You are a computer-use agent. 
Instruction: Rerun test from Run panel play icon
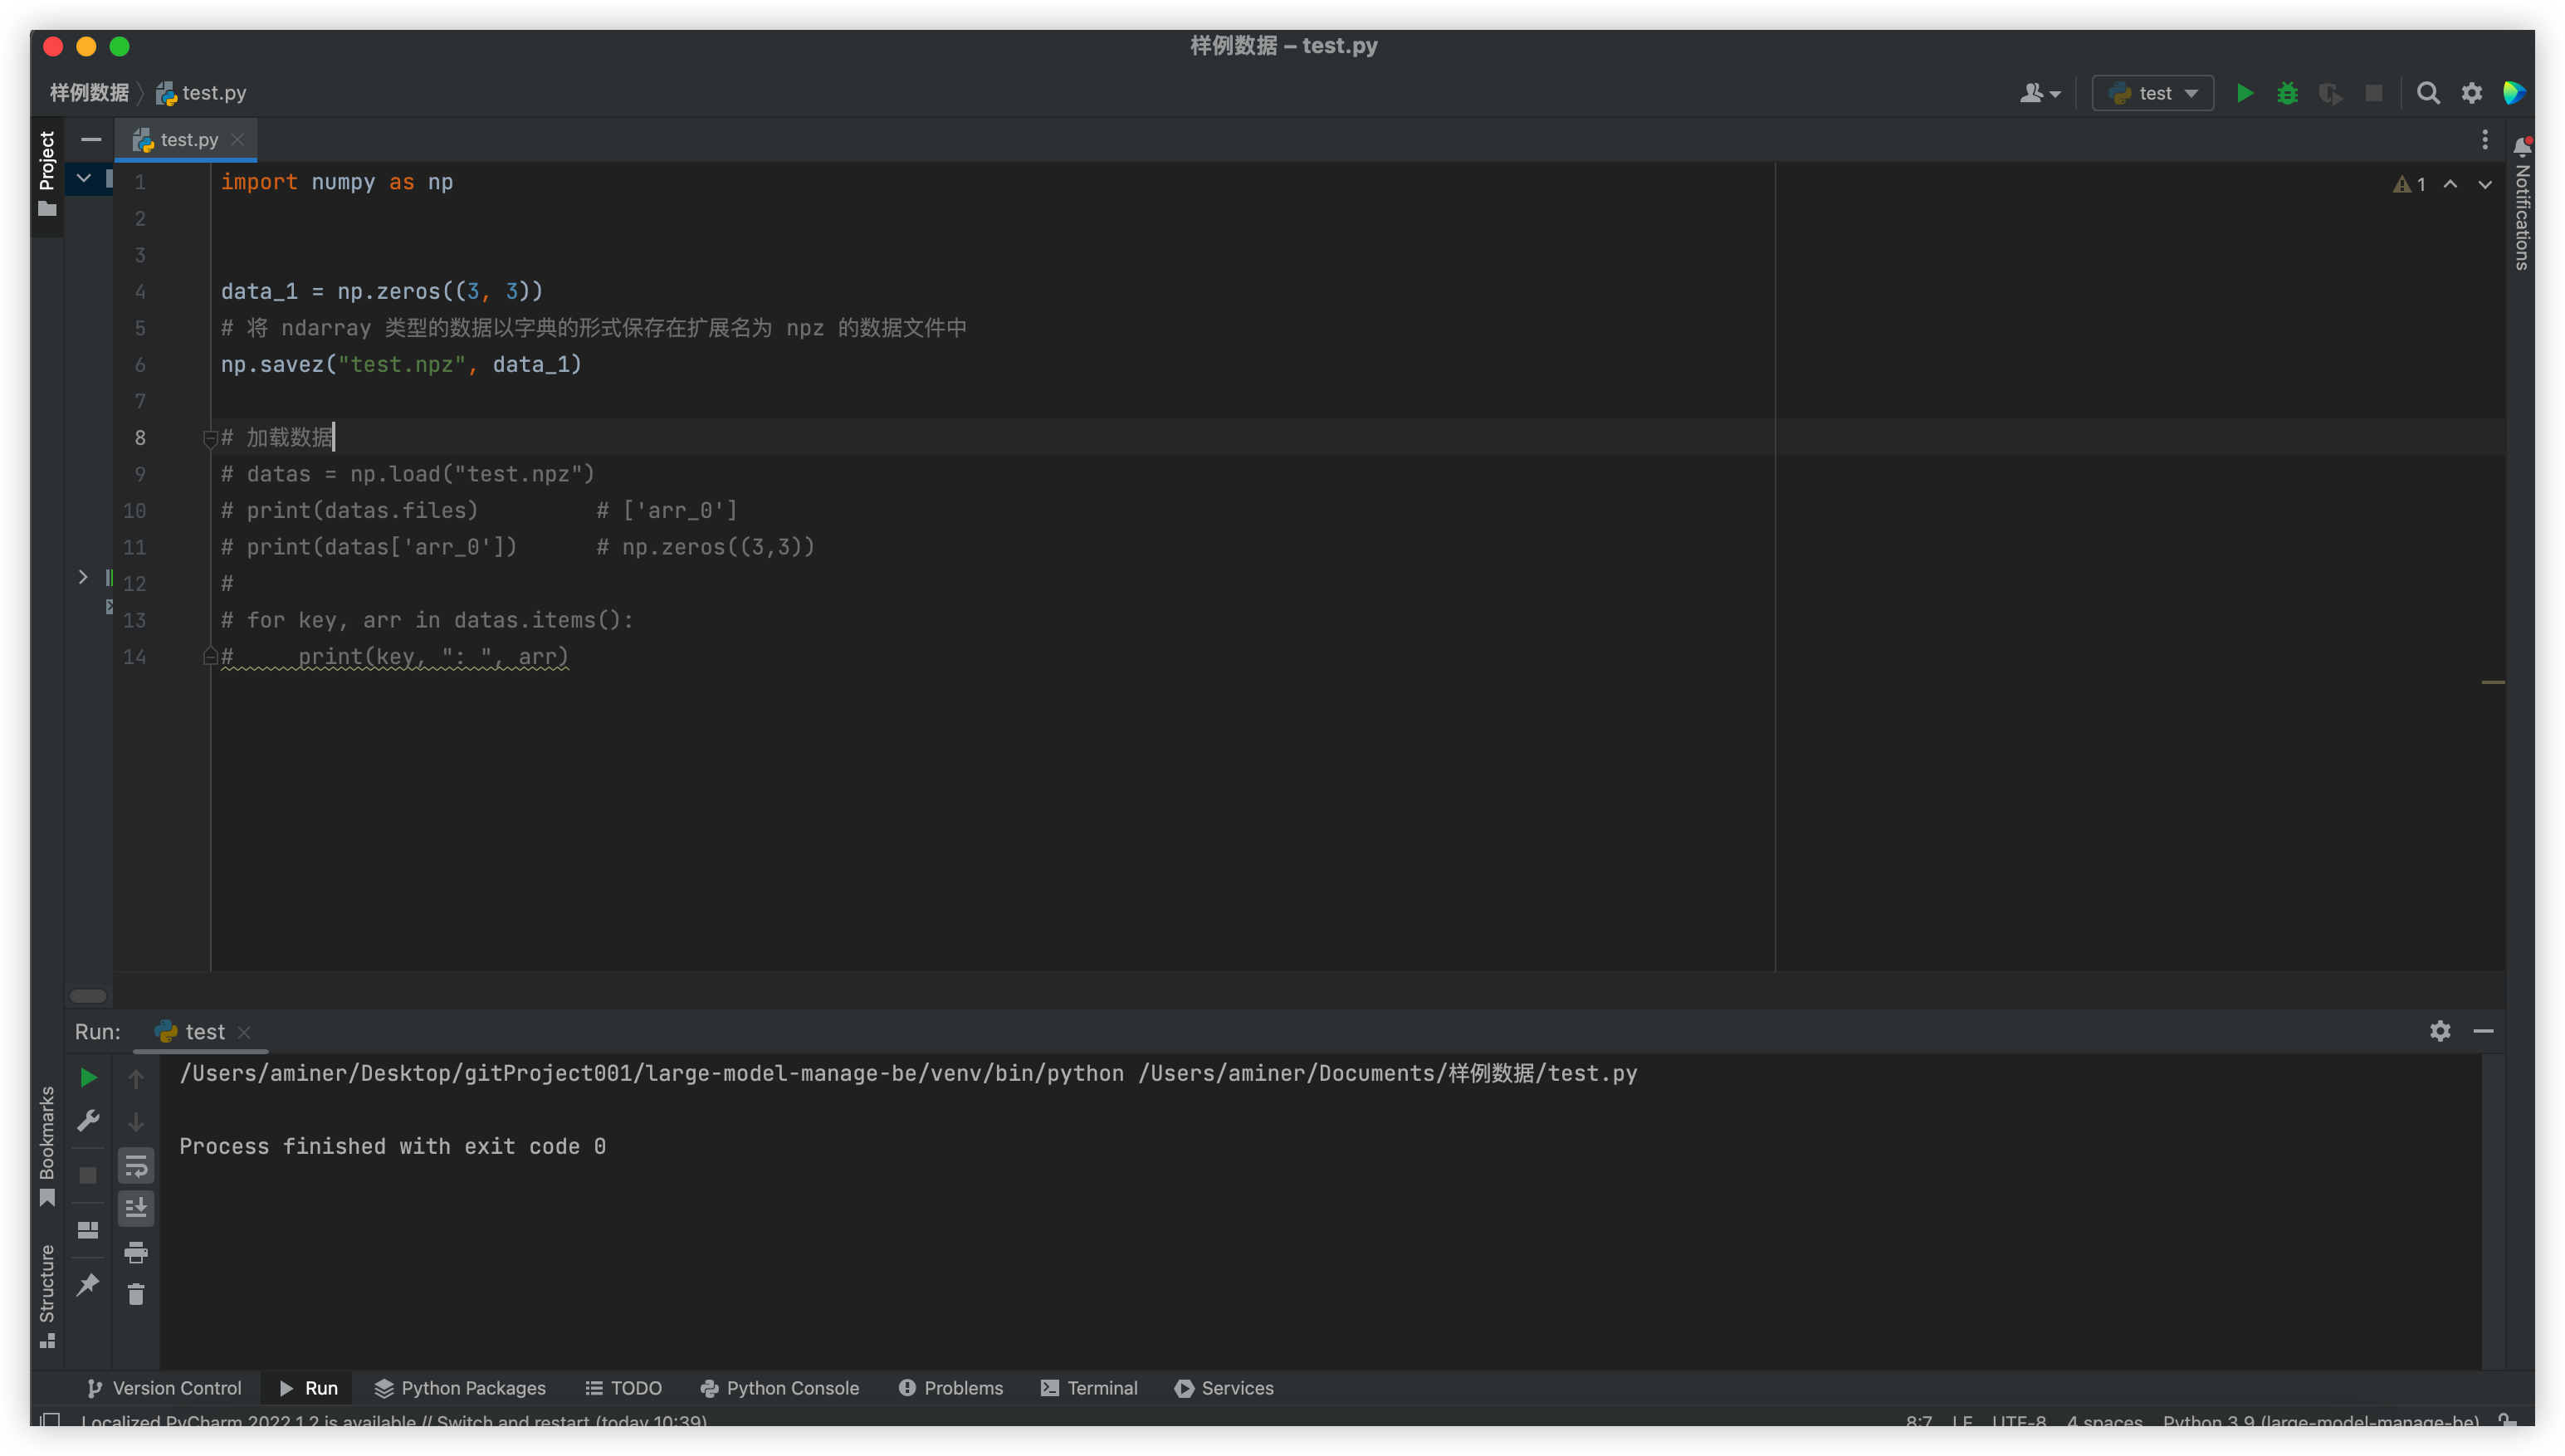[x=88, y=1077]
